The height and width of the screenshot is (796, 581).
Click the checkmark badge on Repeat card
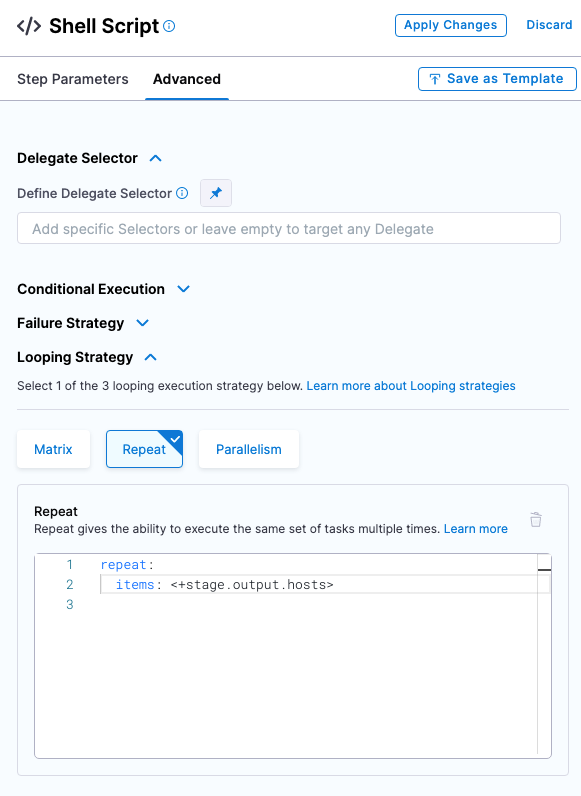[x=175, y=438]
